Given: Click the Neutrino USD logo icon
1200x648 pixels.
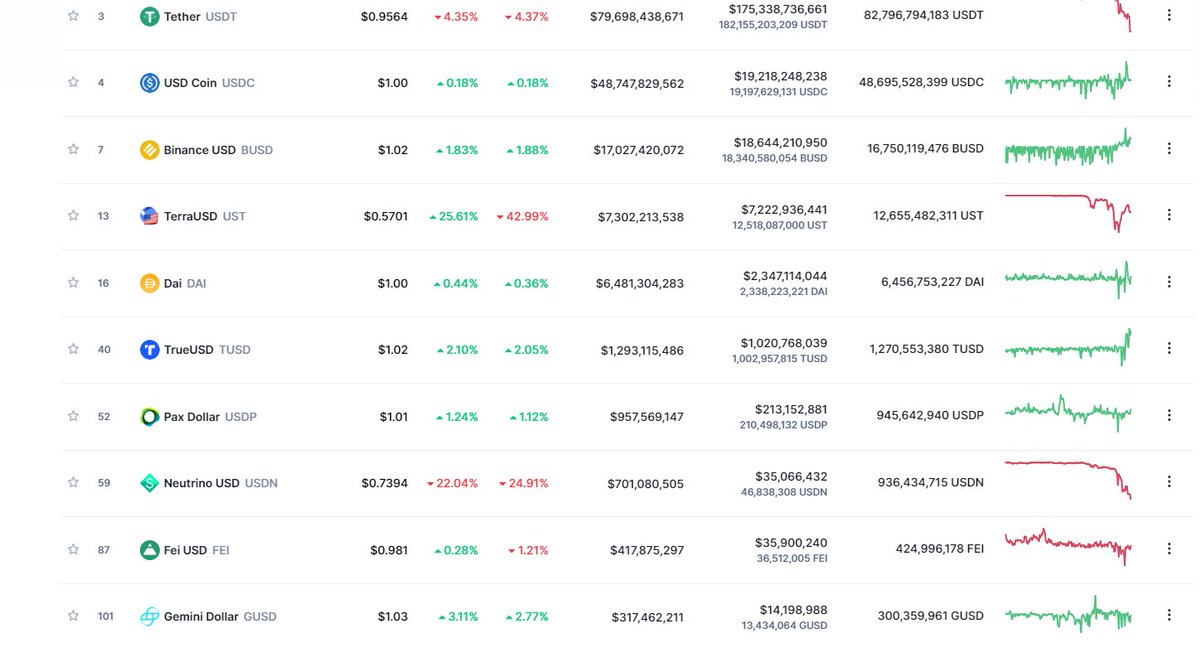Looking at the screenshot, I should point(150,483).
